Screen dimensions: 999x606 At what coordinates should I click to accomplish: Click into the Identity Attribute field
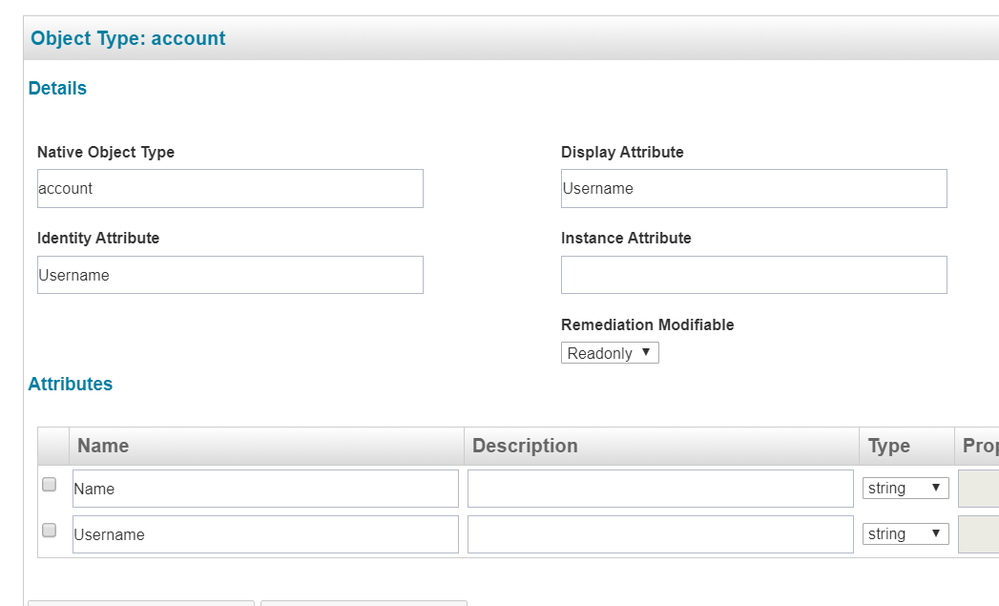coord(230,275)
